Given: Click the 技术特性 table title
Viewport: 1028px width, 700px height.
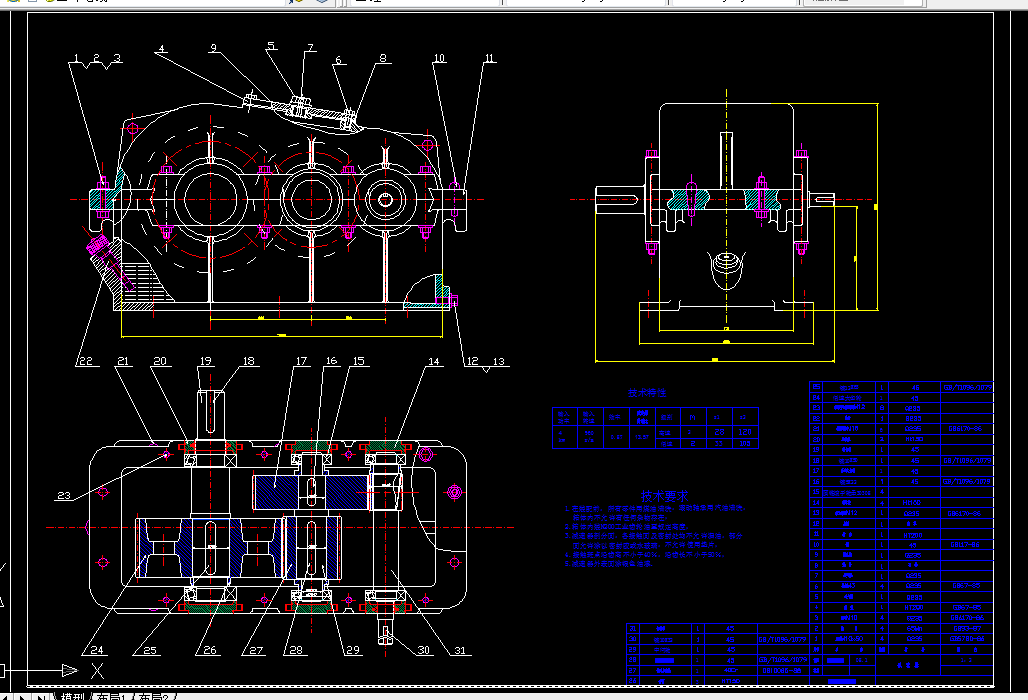Looking at the screenshot, I should point(646,393).
